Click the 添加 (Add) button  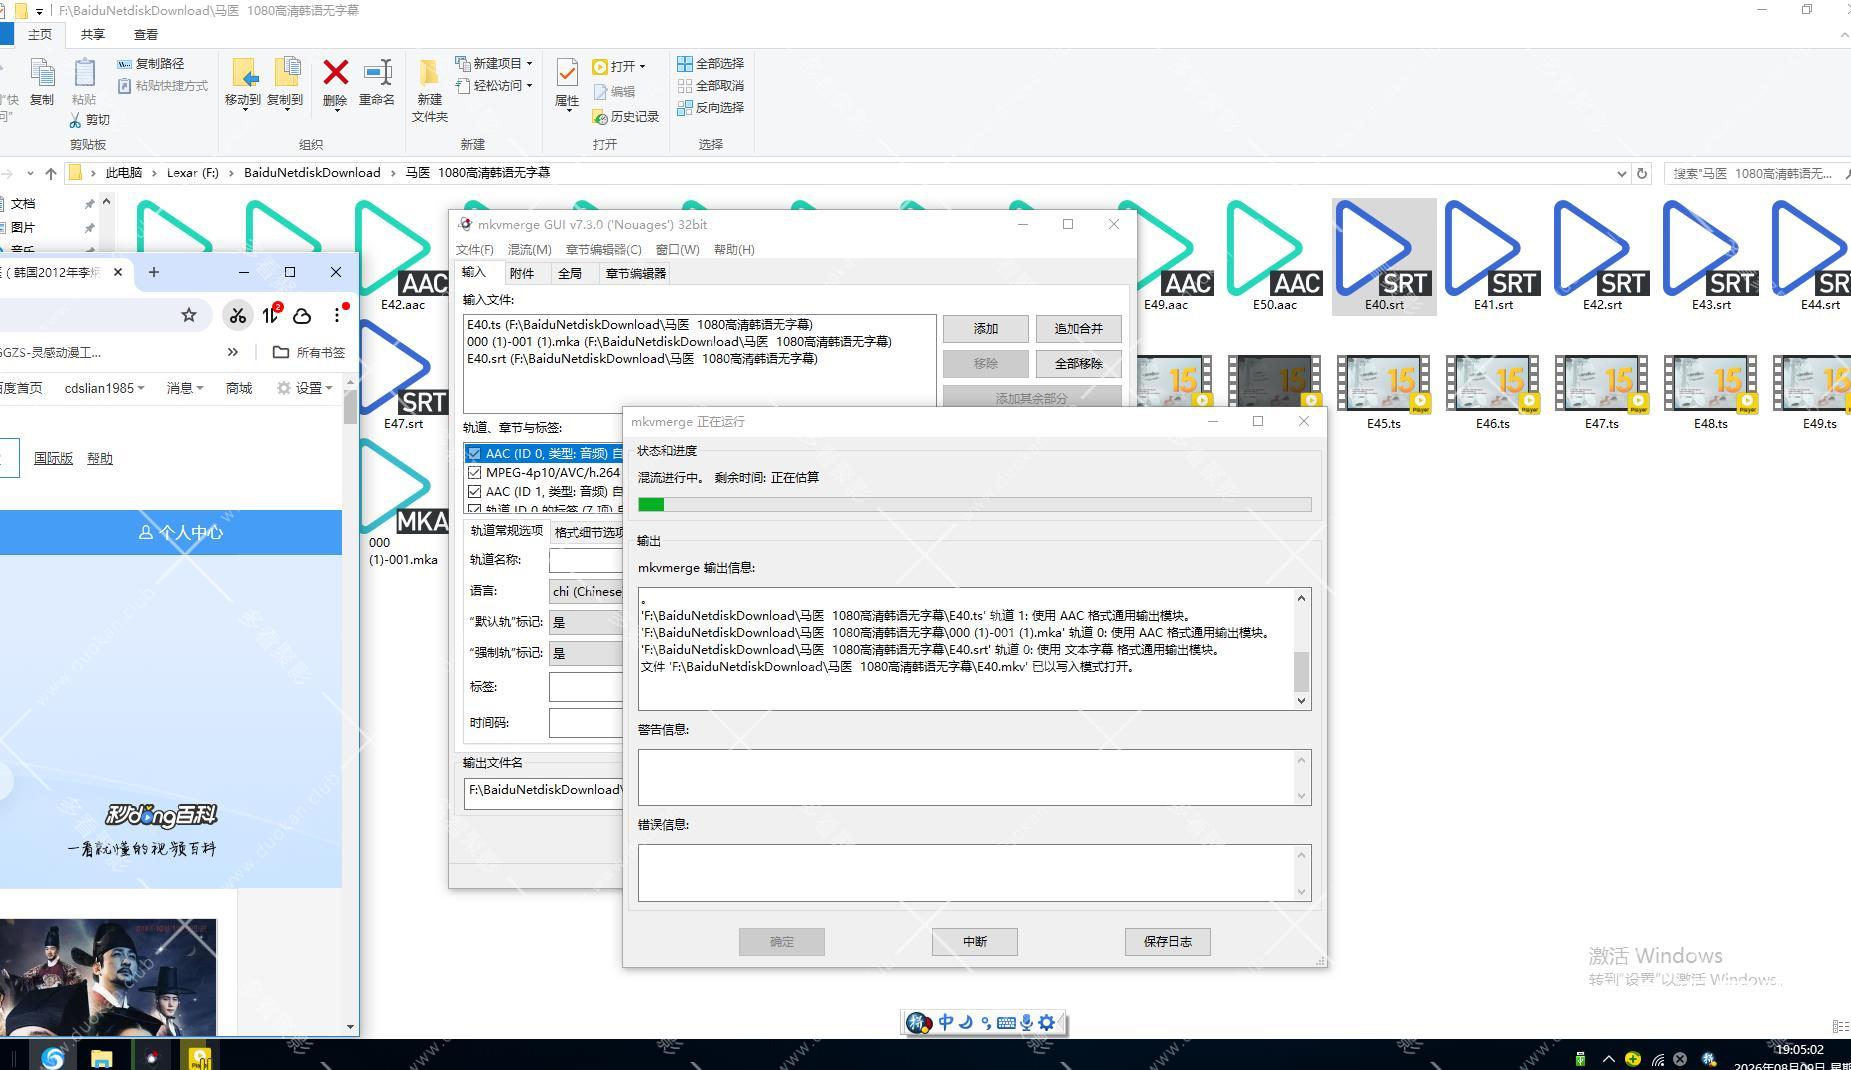986,329
